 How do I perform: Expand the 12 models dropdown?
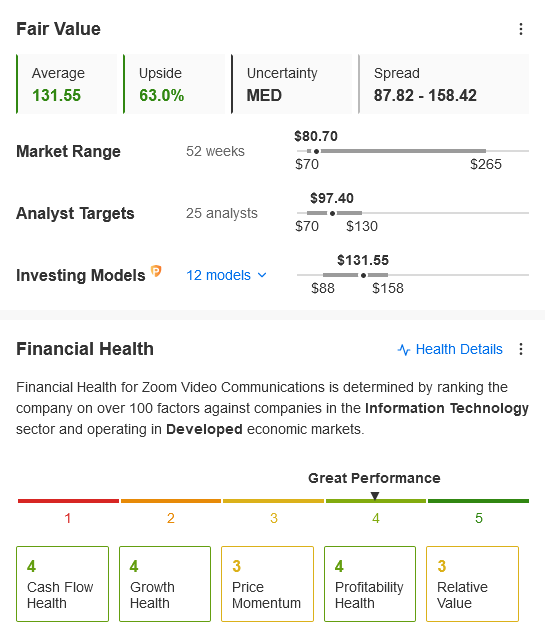(x=226, y=275)
